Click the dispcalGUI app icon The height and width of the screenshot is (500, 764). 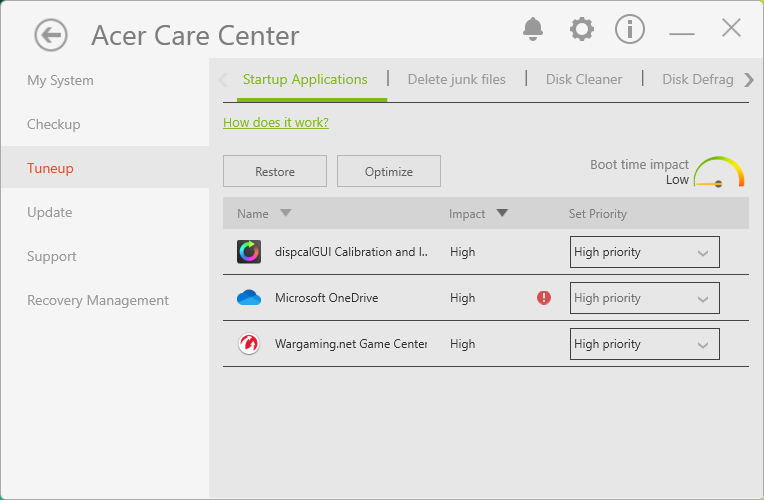coord(249,252)
